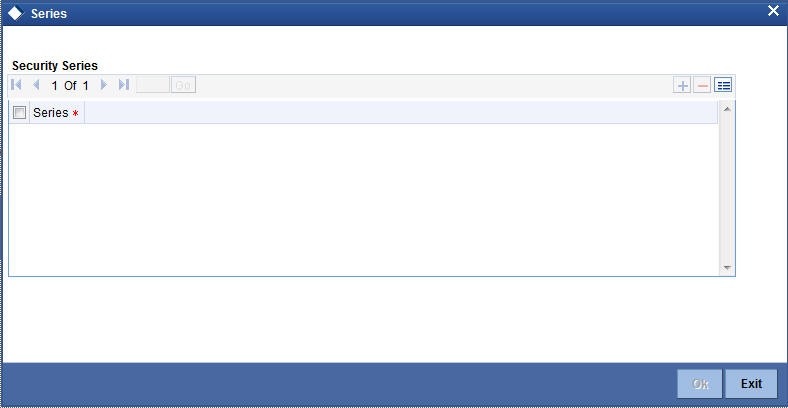
Task: Close the Series dialog with the X
Action: click(773, 11)
